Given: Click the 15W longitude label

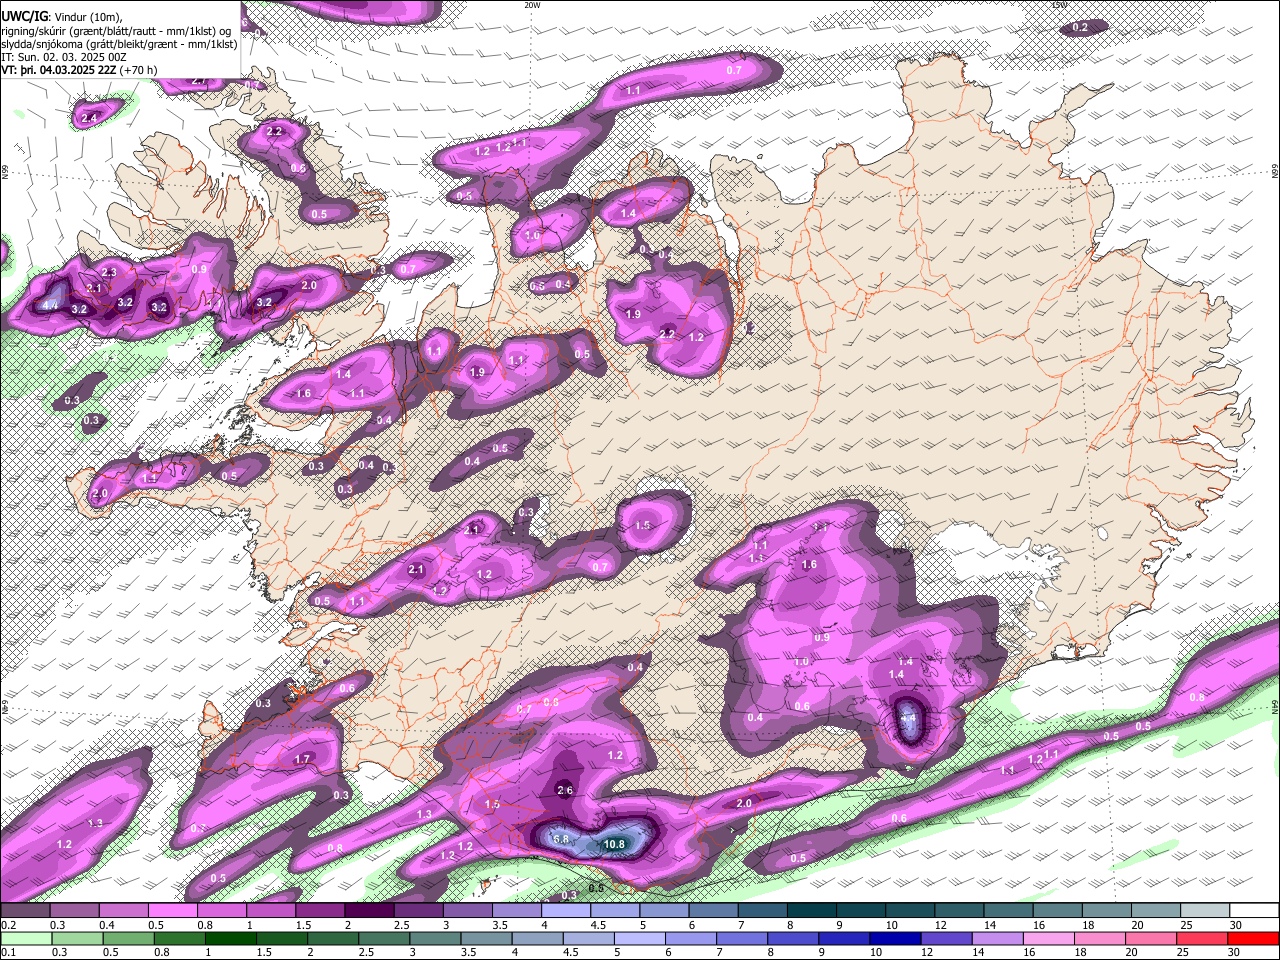Looking at the screenshot, I should coord(1060,5).
